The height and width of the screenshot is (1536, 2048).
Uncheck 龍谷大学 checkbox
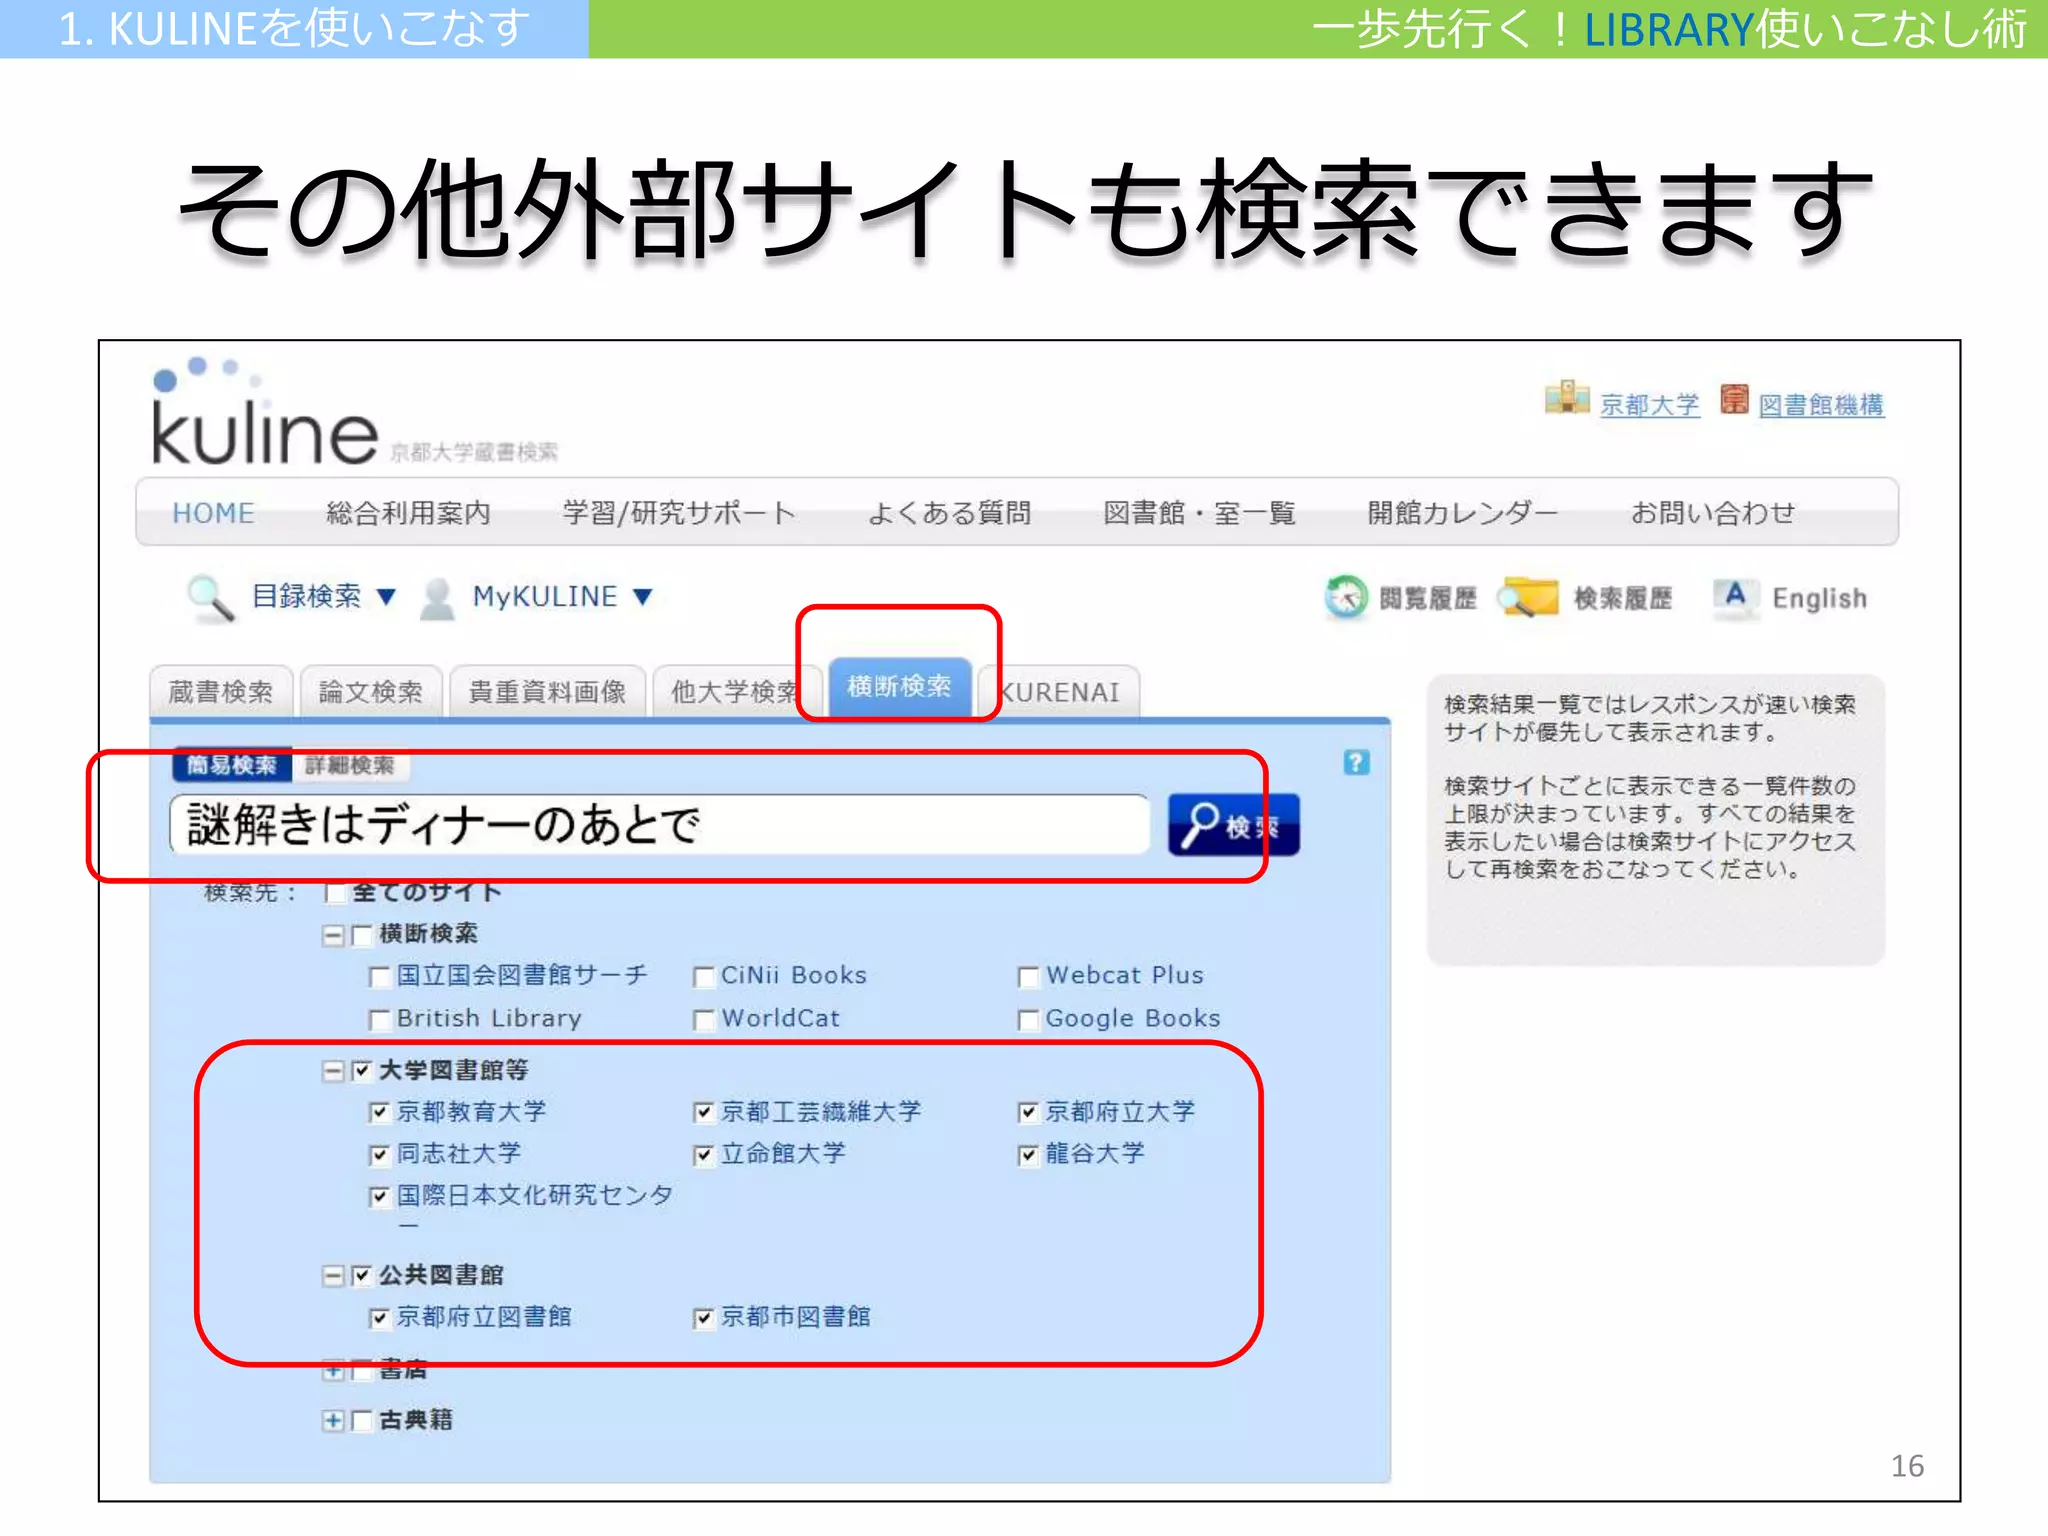(x=1028, y=1156)
